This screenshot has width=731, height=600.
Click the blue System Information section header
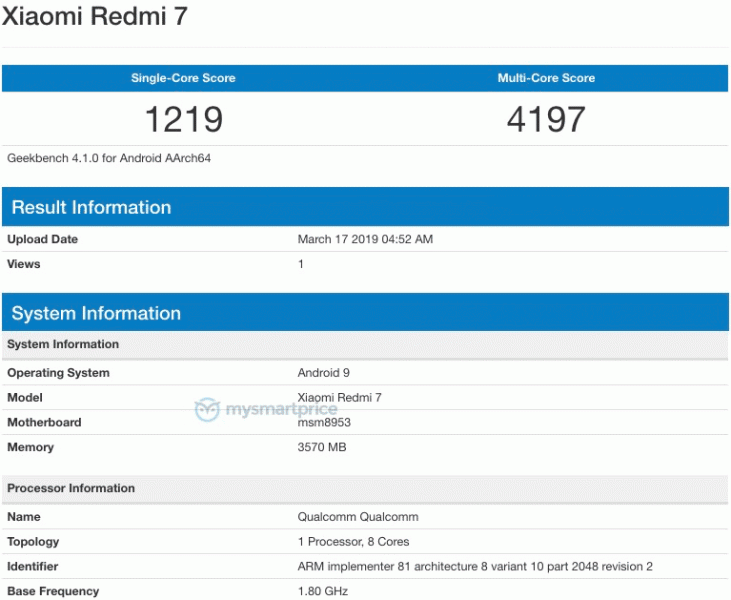pos(96,313)
